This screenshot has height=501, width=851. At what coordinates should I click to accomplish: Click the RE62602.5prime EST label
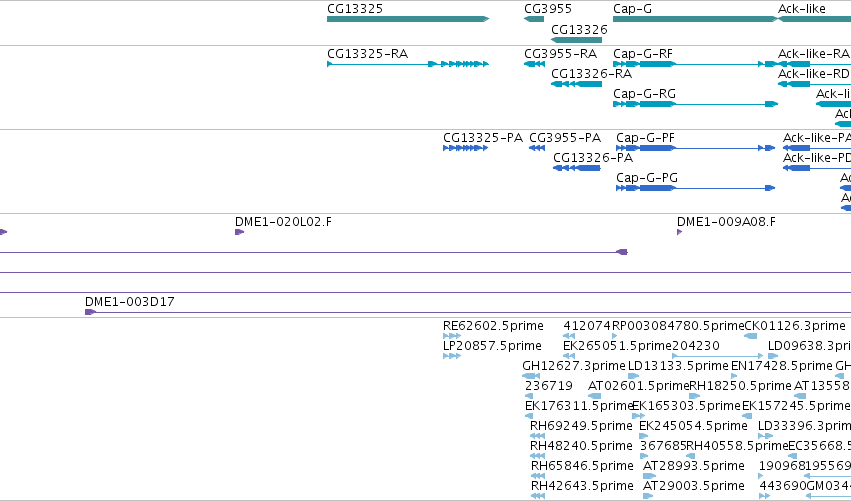[493, 326]
